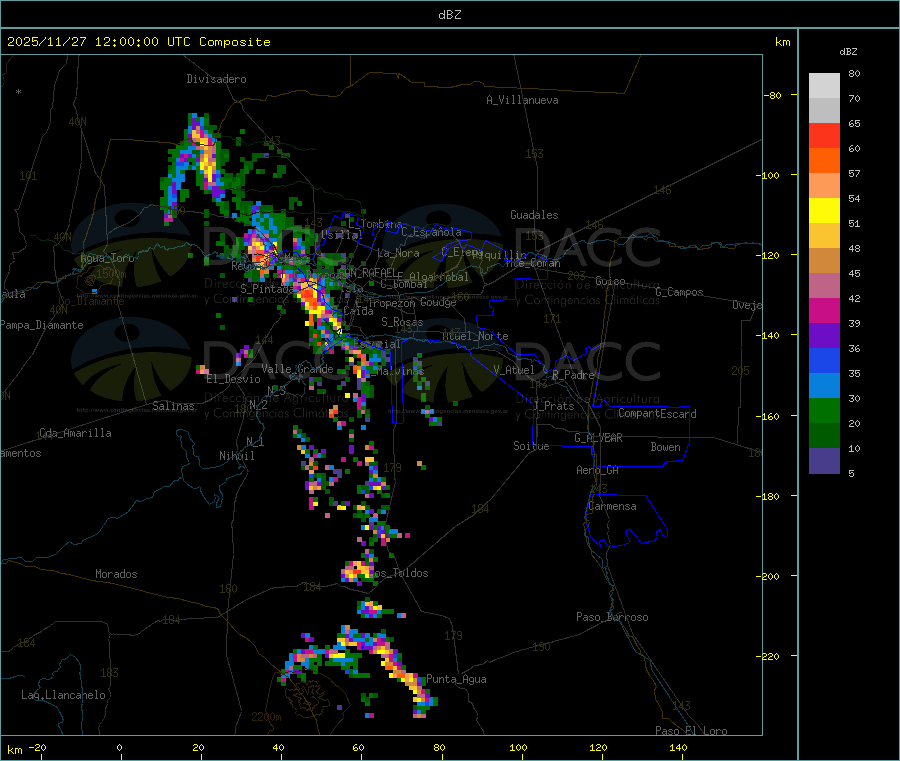The height and width of the screenshot is (761, 900).
Task: Click the Lag.Llancanelo map label
Action: 64,695
